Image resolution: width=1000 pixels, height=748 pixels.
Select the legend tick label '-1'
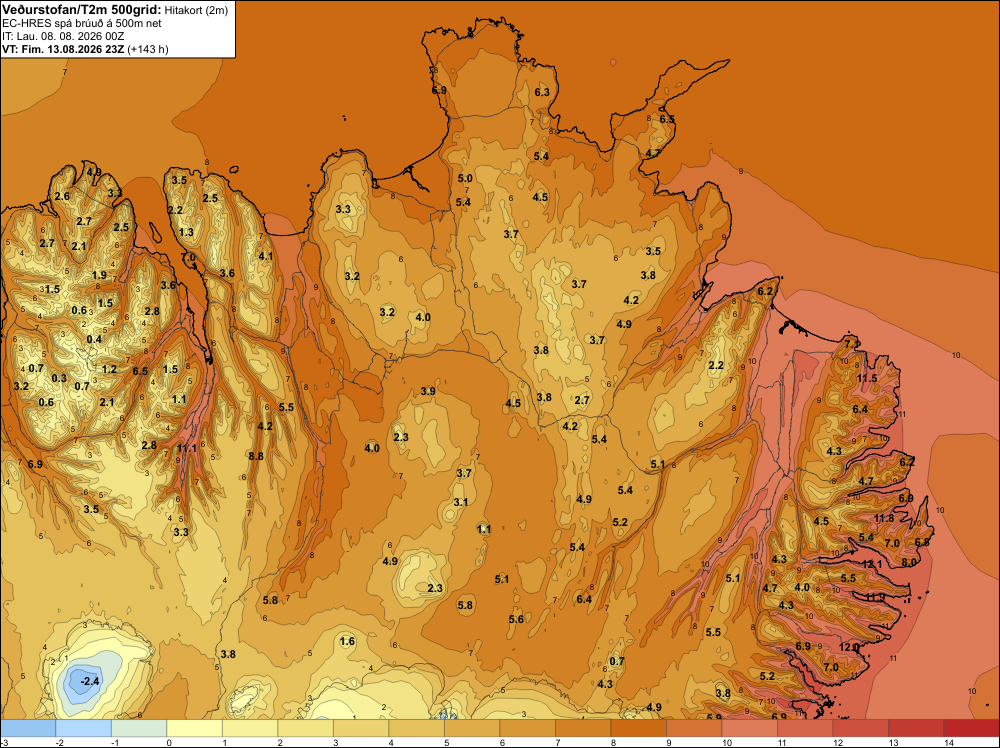pyautogui.click(x=115, y=742)
